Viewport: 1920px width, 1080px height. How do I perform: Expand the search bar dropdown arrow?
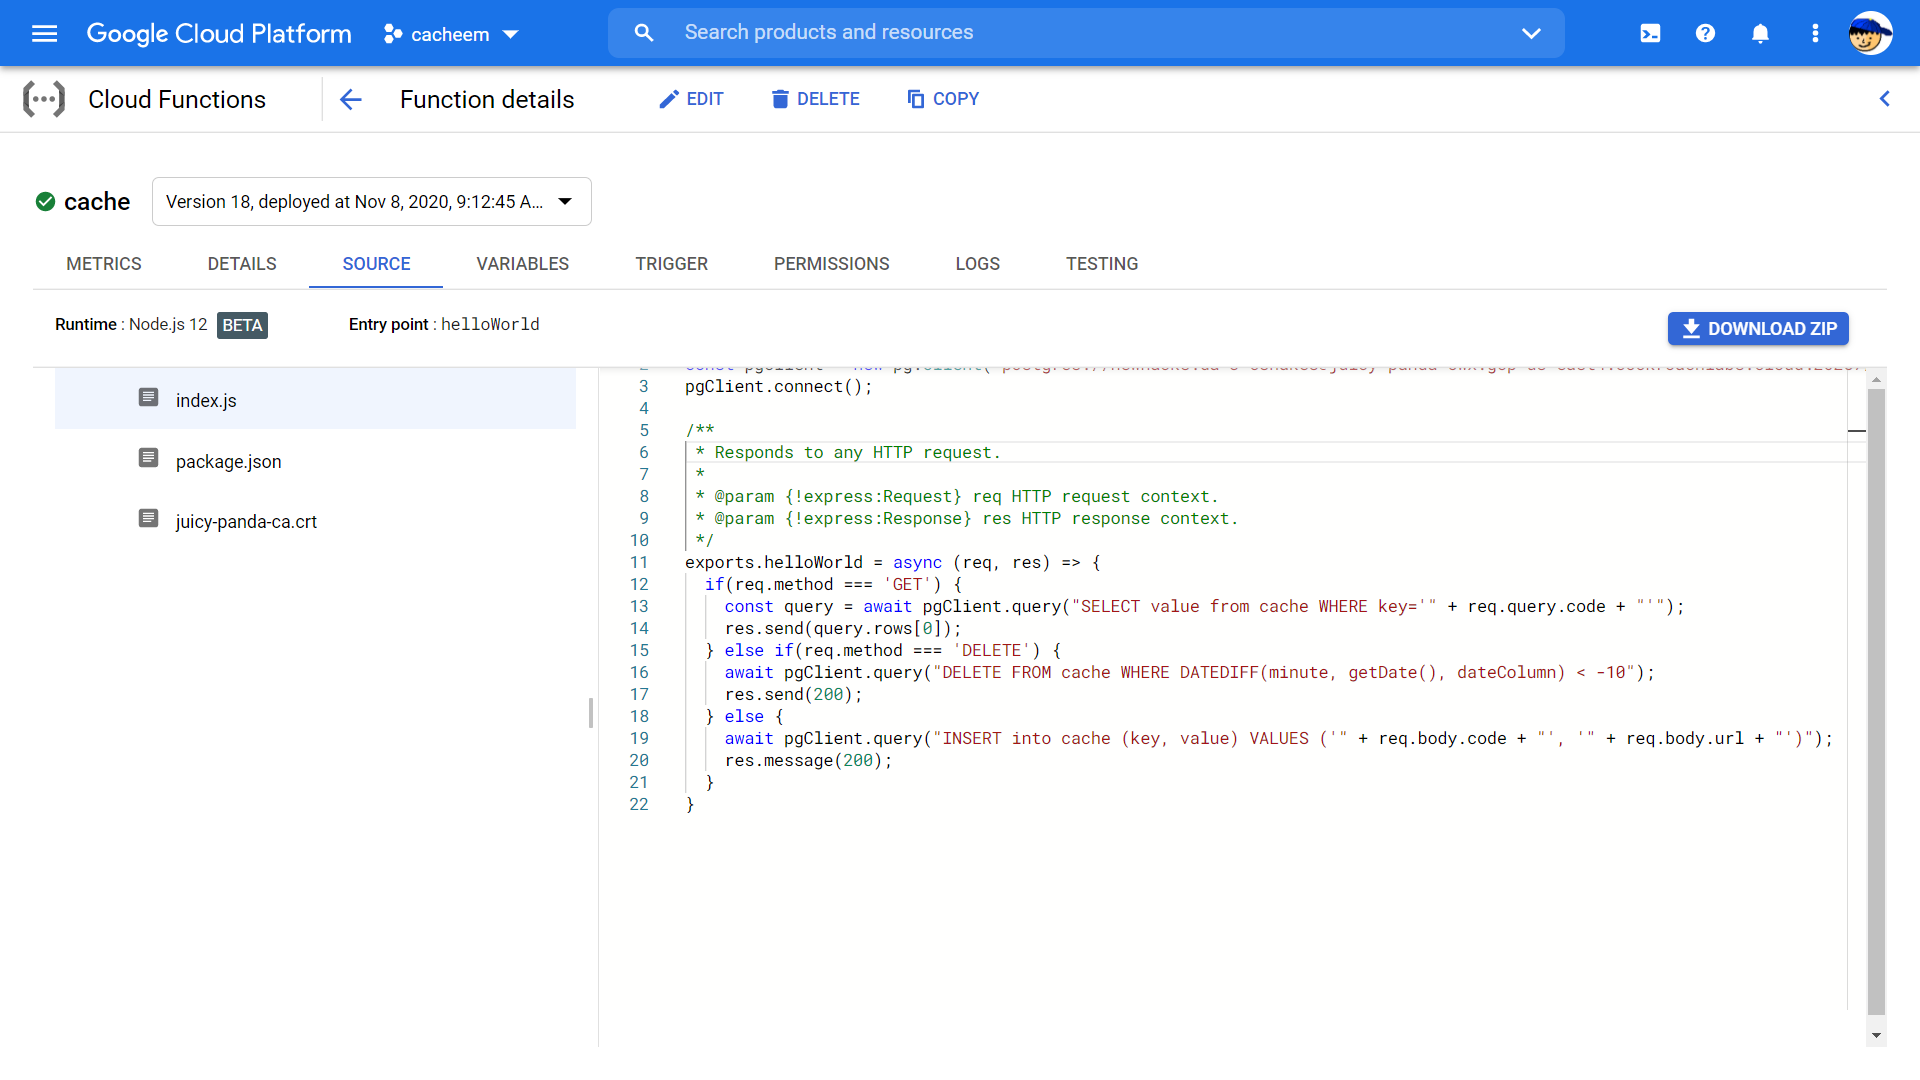1530,33
